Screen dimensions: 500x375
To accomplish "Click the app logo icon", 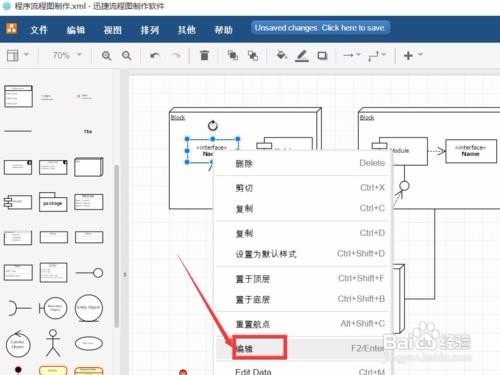I will point(12,29).
